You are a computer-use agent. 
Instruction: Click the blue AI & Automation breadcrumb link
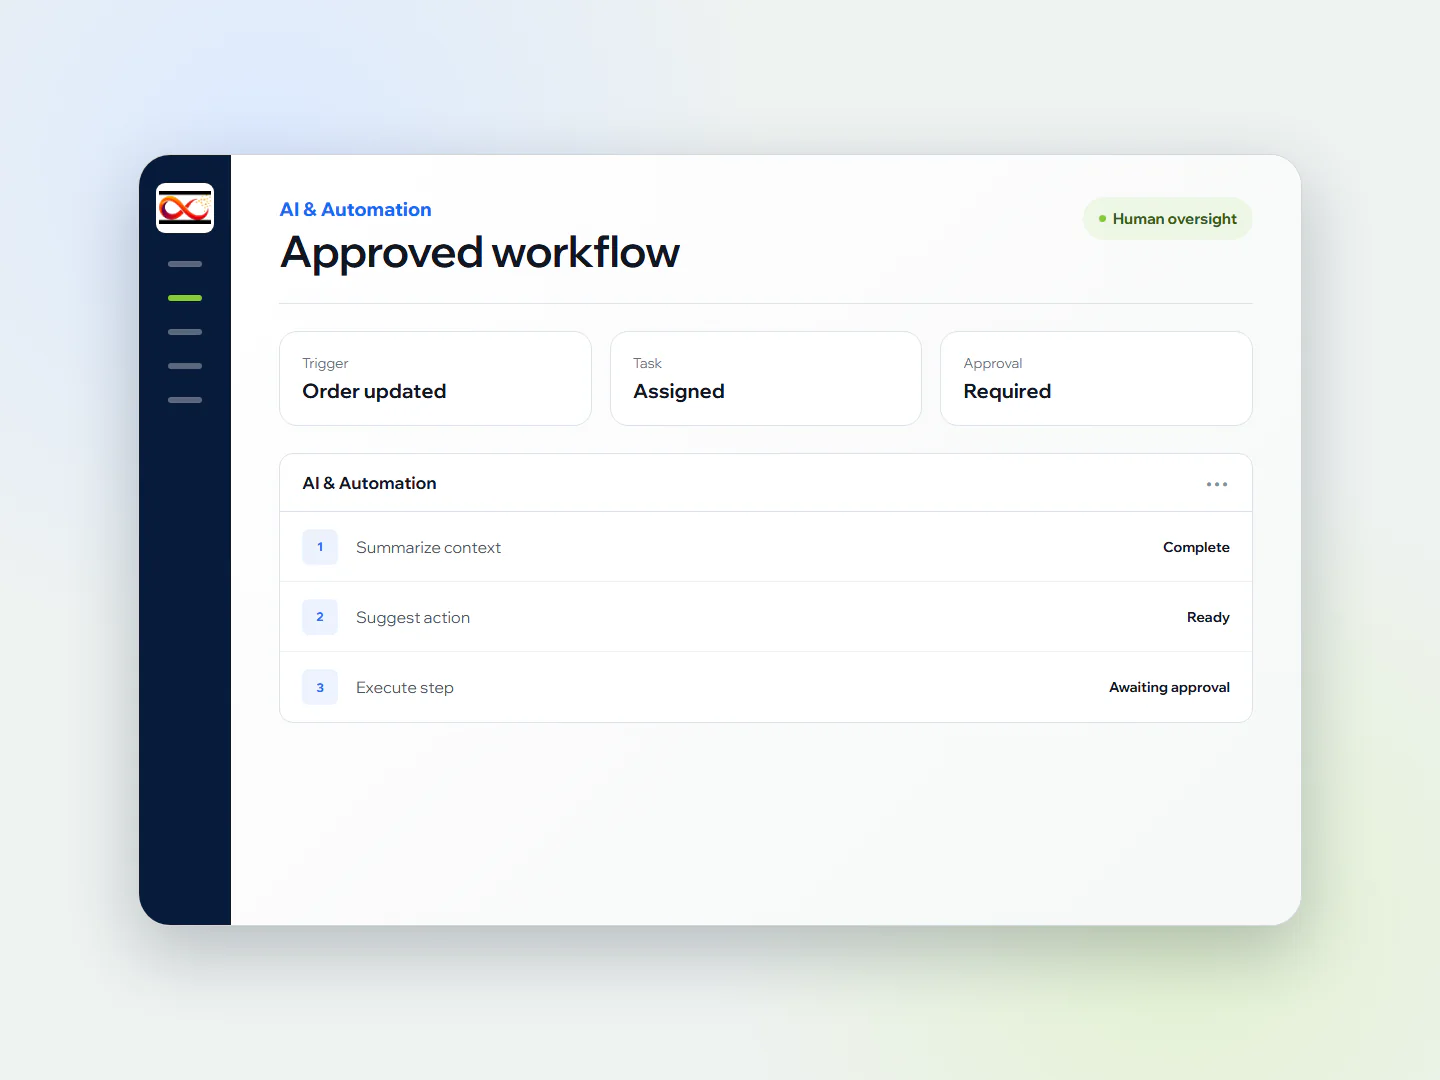pos(355,210)
